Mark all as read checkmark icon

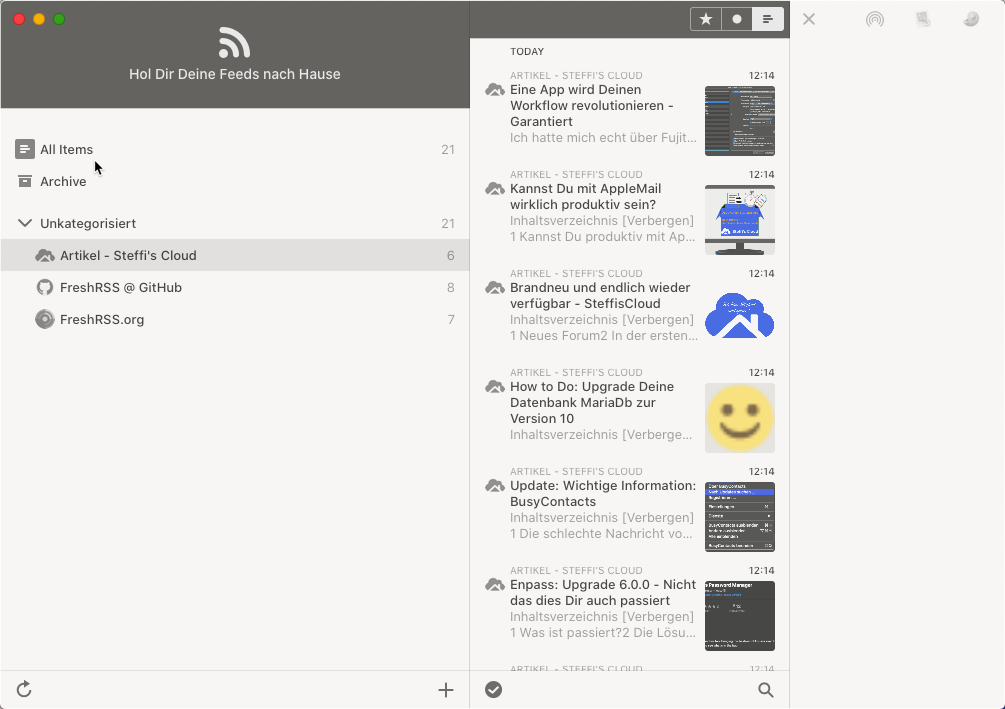(493, 689)
